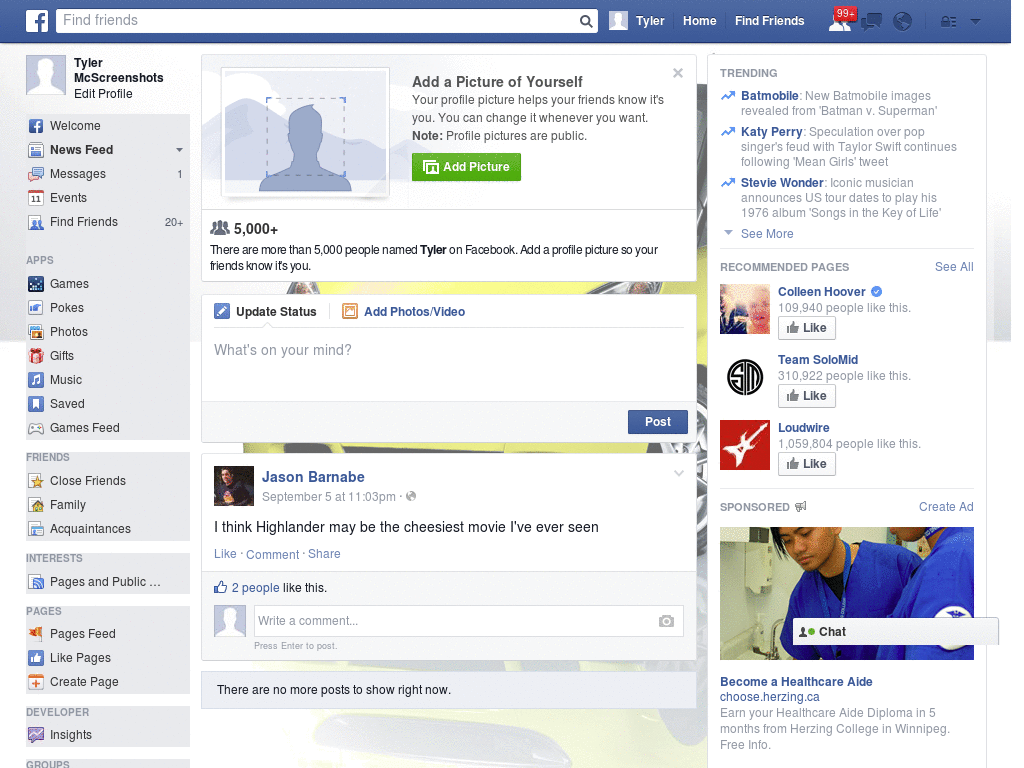1024x768 pixels.
Task: Attach photo using comment camera icon
Action: (x=666, y=621)
